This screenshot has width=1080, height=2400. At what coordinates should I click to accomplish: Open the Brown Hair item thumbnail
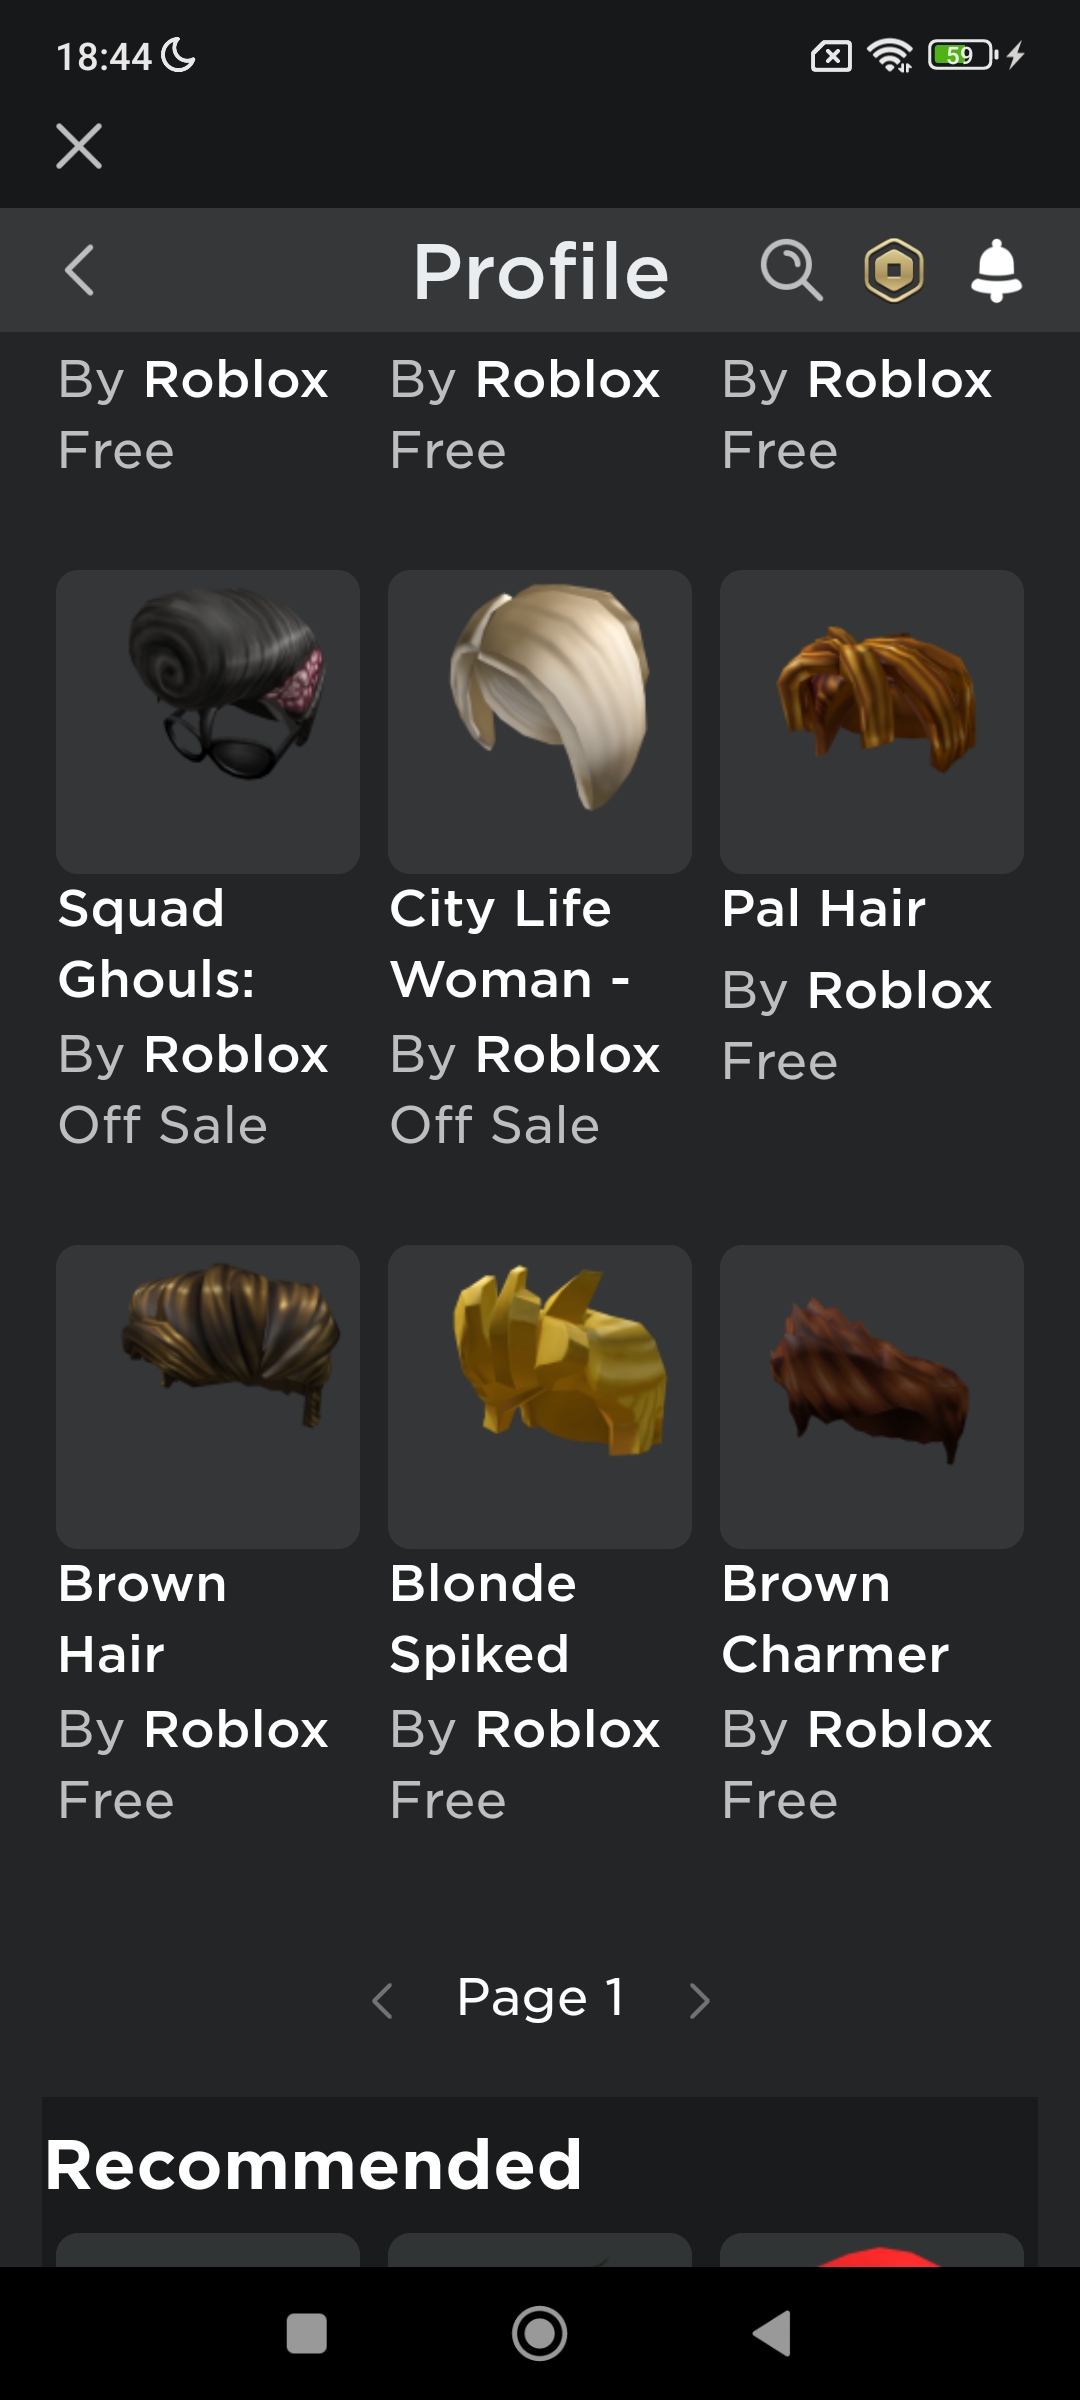click(208, 1397)
